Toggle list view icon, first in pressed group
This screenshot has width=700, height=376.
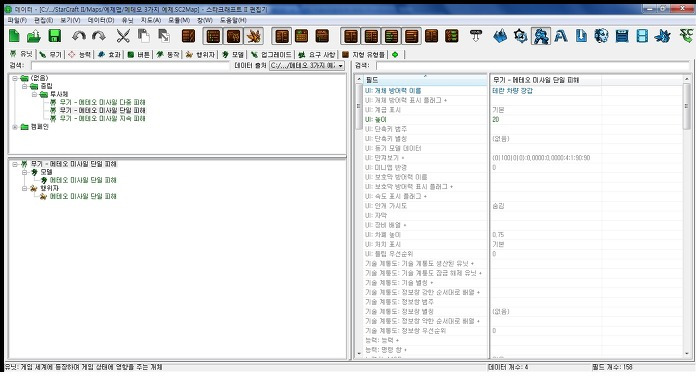[213, 36]
